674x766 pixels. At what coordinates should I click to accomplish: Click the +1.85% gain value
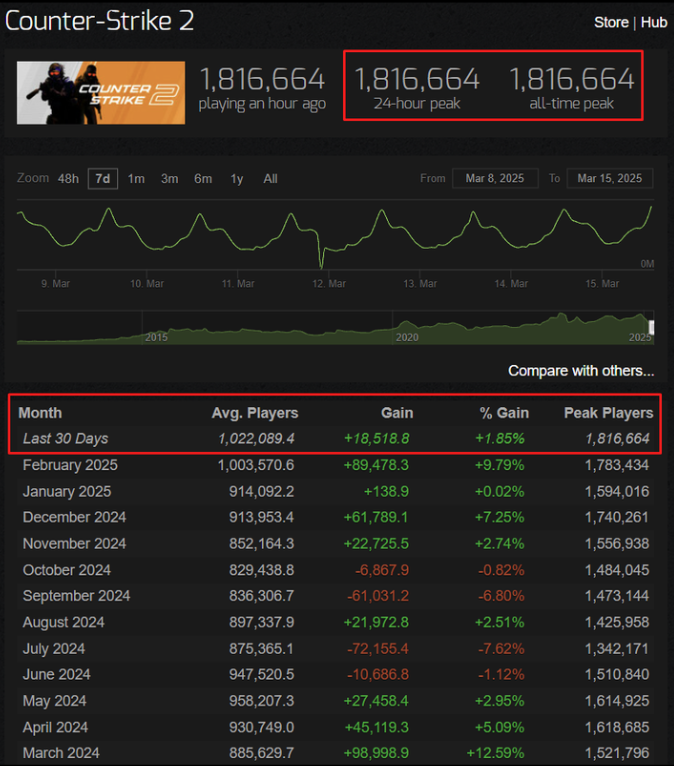click(x=500, y=439)
